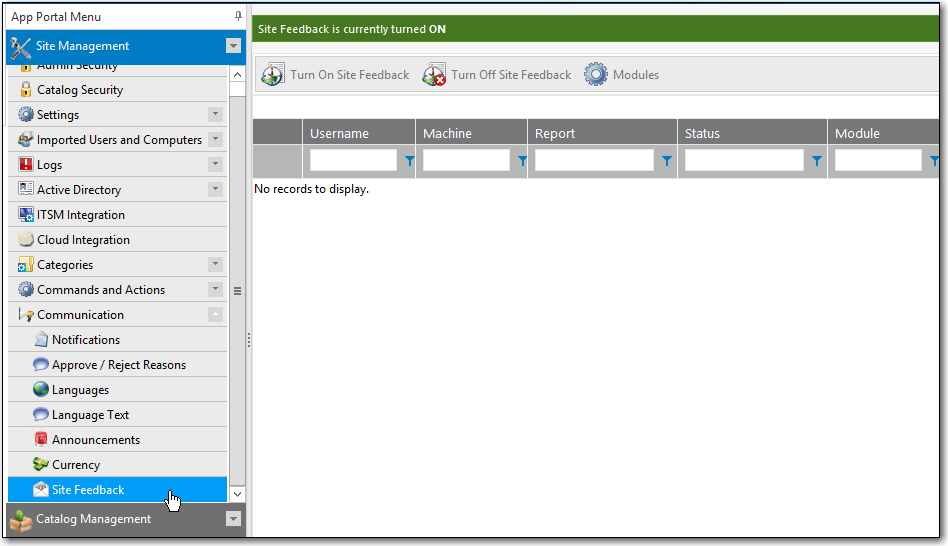The width and height of the screenshot is (948, 546).
Task: Expand the Settings submenu arrow
Action: pyautogui.click(x=215, y=115)
